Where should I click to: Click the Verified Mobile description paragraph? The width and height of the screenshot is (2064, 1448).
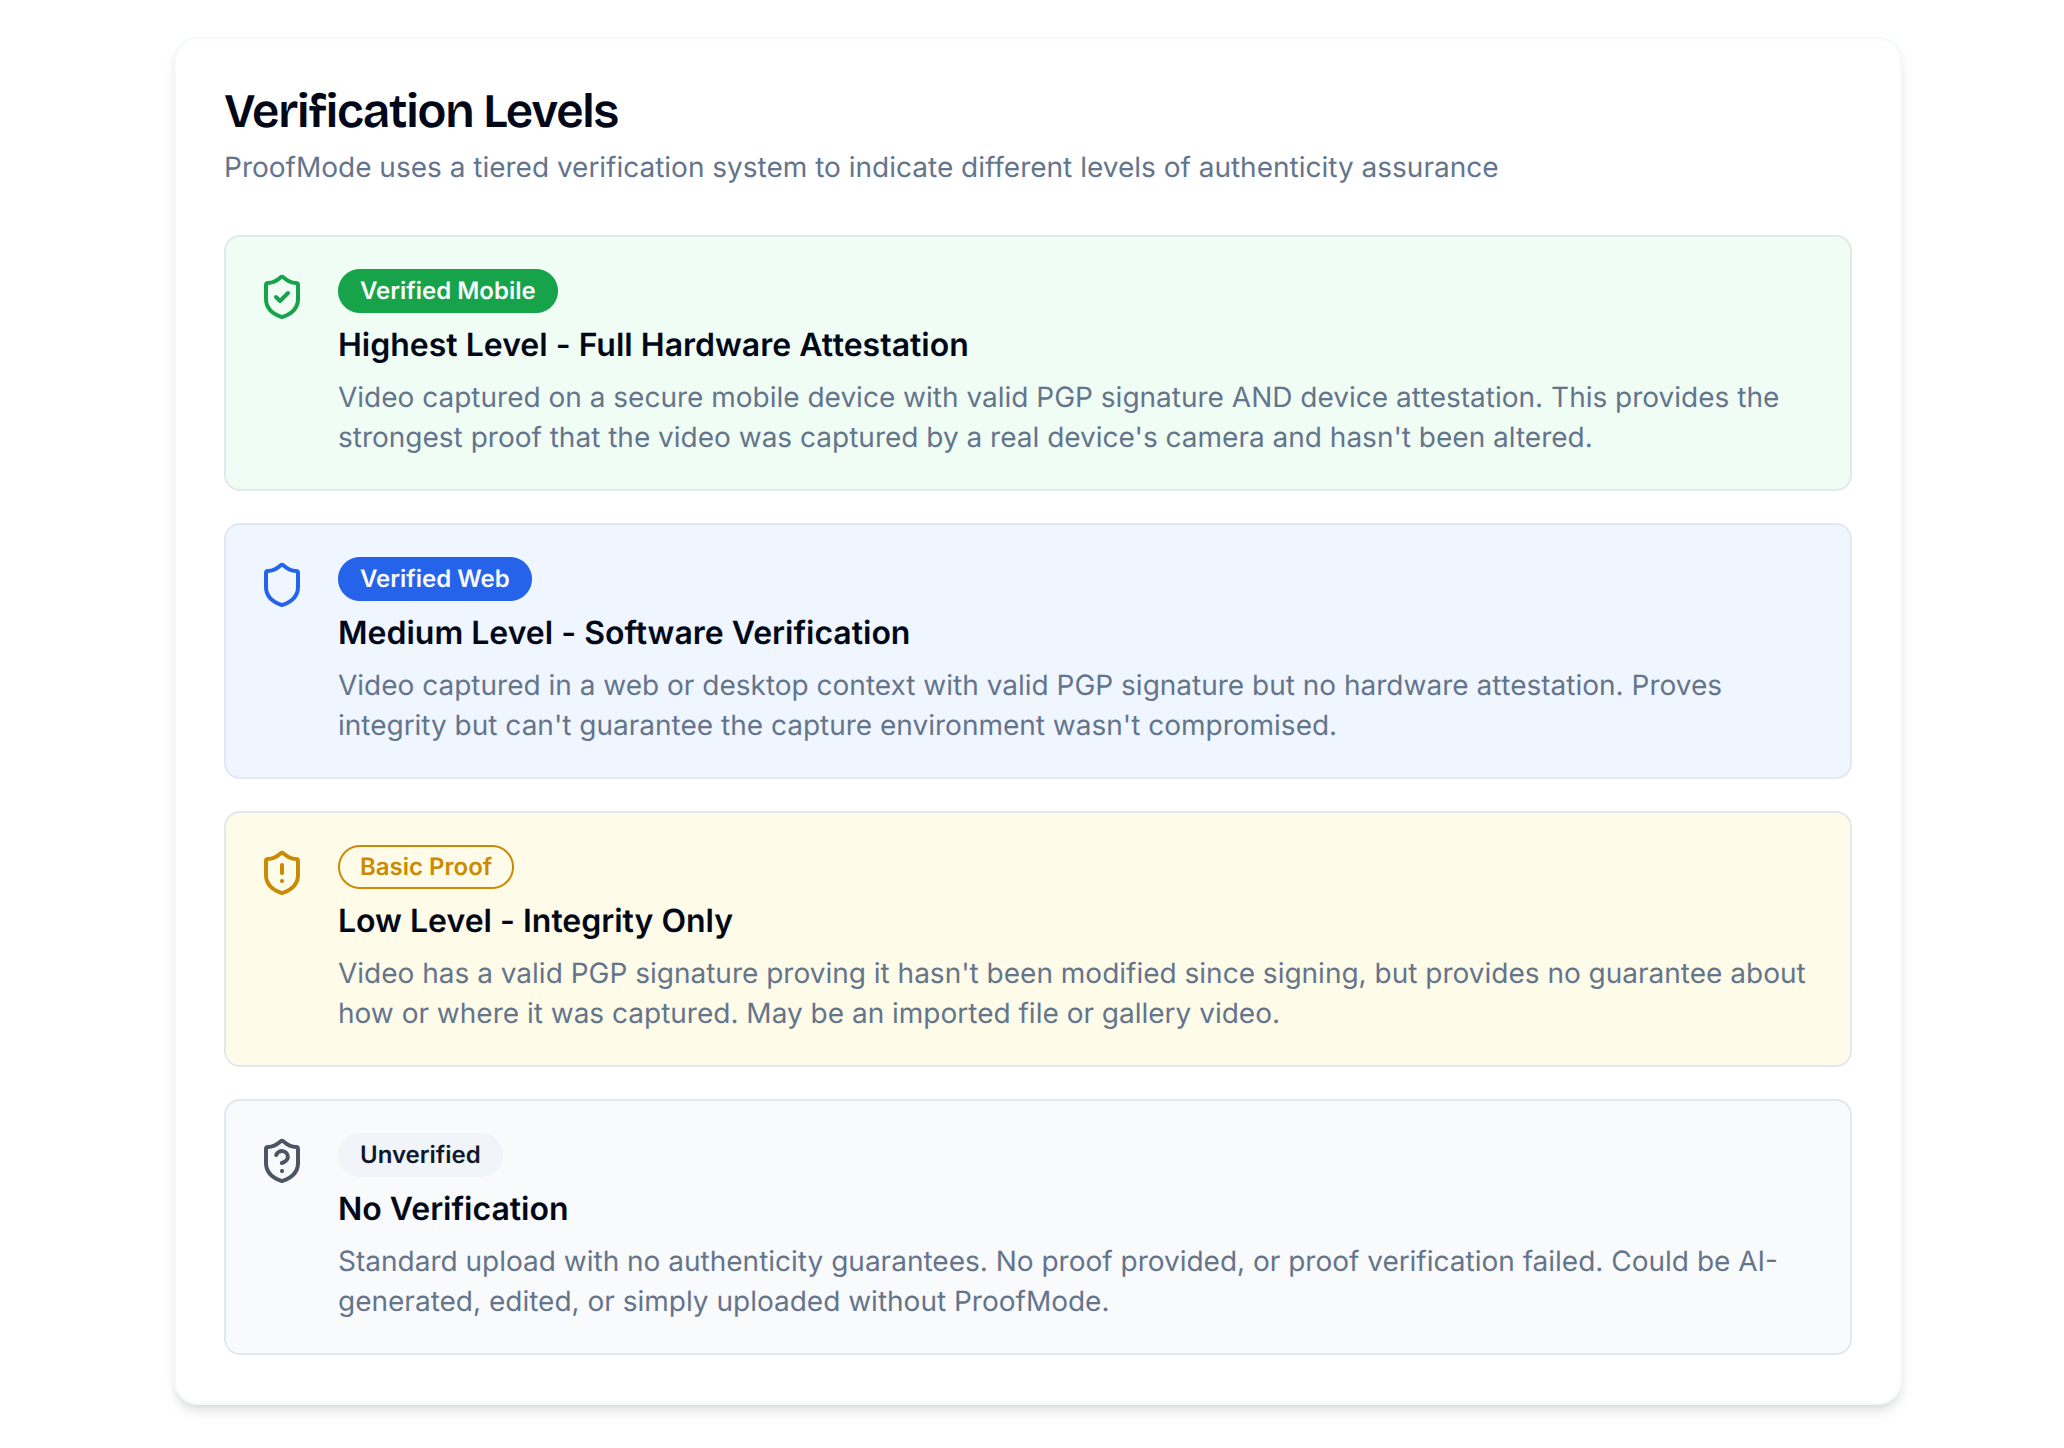point(1057,418)
